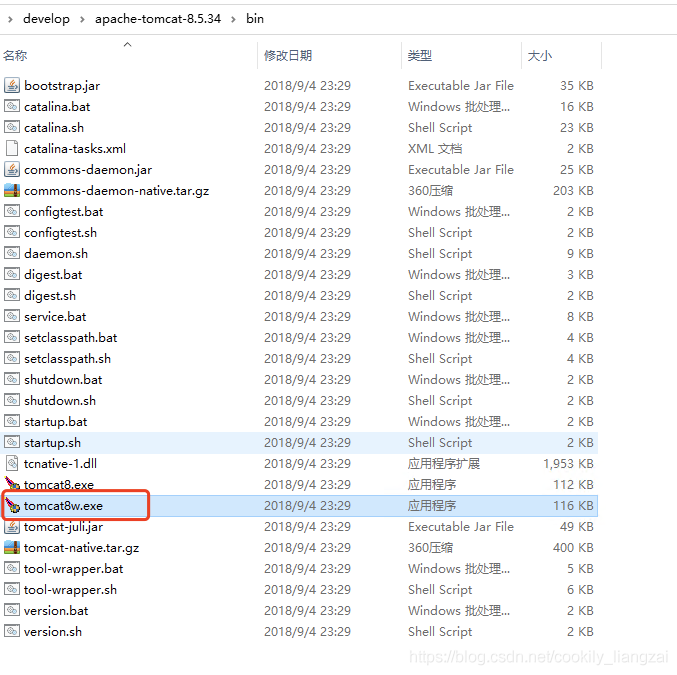677x675 pixels.
Task: Select the tomcat-juli.jar Java icon
Action: (x=12, y=526)
